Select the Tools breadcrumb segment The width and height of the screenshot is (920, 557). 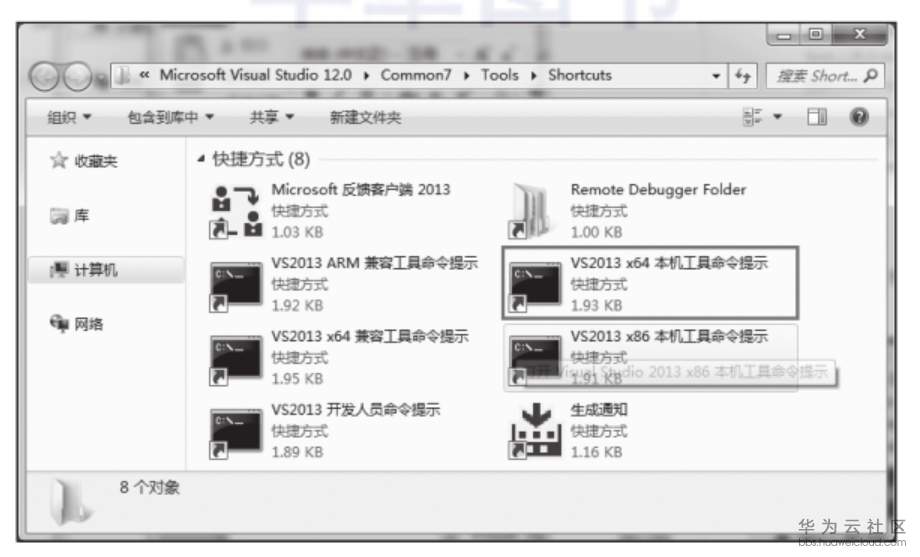pyautogui.click(x=500, y=75)
